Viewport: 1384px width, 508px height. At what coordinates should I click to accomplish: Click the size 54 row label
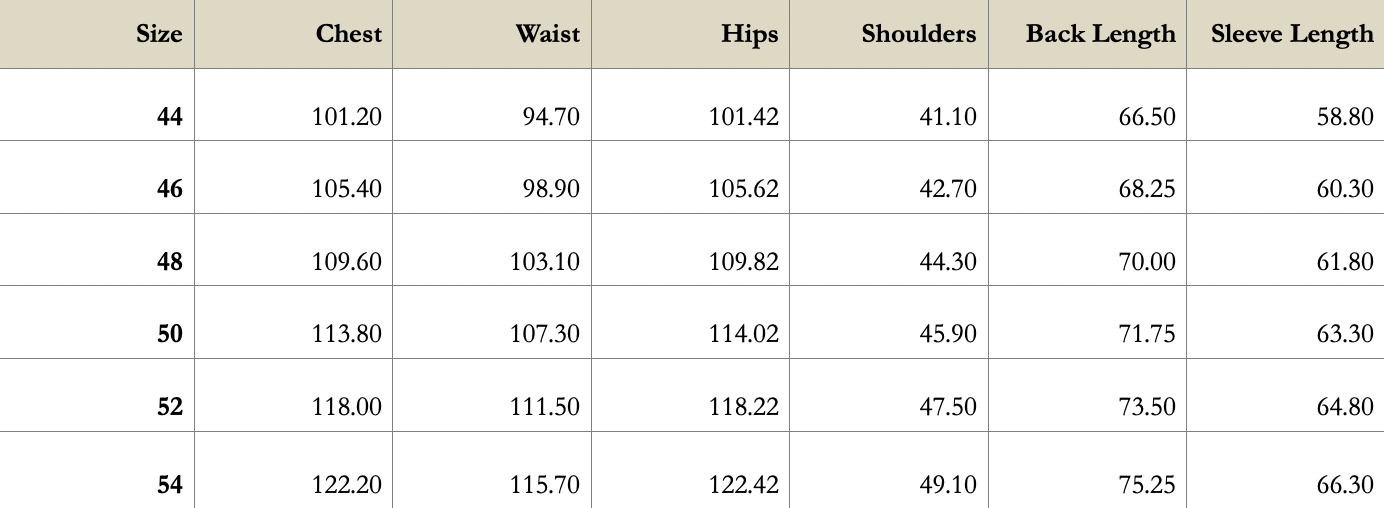coord(170,485)
